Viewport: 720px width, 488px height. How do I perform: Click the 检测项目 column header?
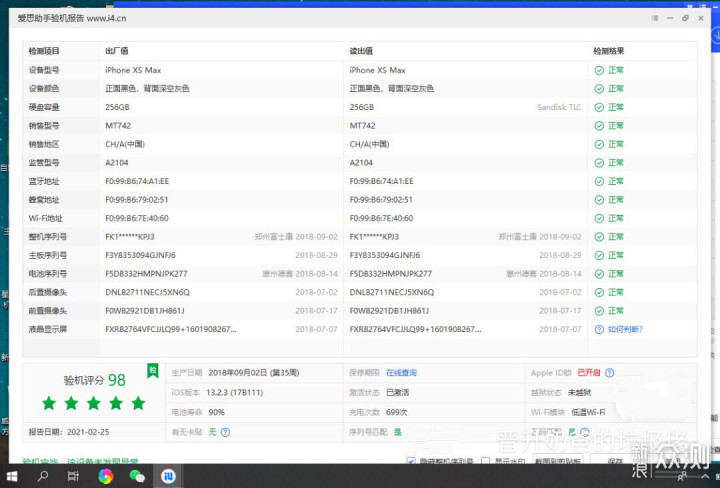pos(44,51)
